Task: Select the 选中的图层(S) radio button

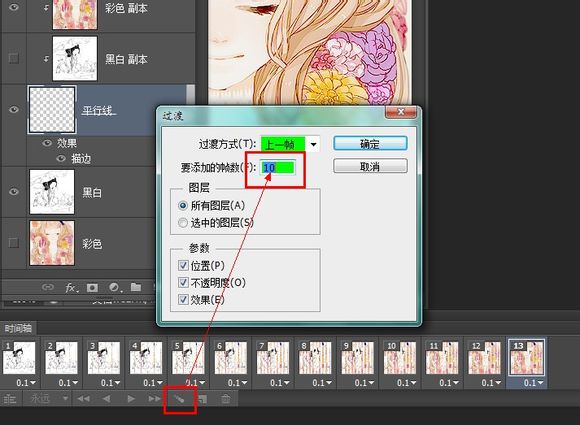Action: [x=183, y=223]
